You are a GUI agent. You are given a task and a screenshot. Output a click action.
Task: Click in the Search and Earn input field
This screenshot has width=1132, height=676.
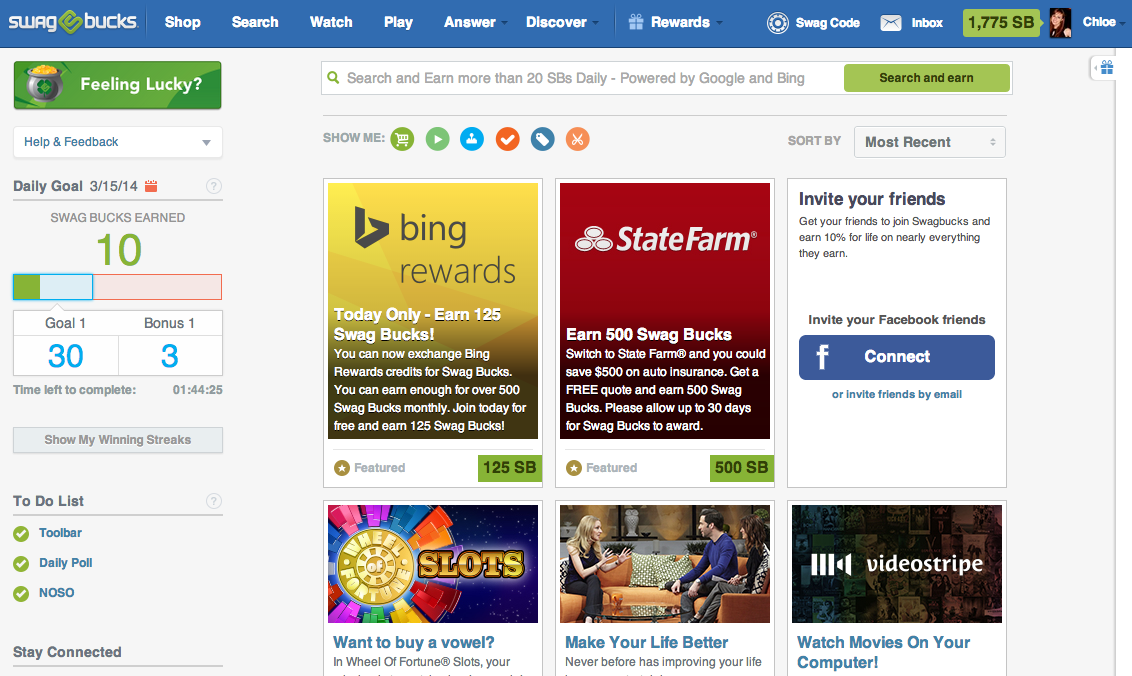pyautogui.click(x=585, y=78)
